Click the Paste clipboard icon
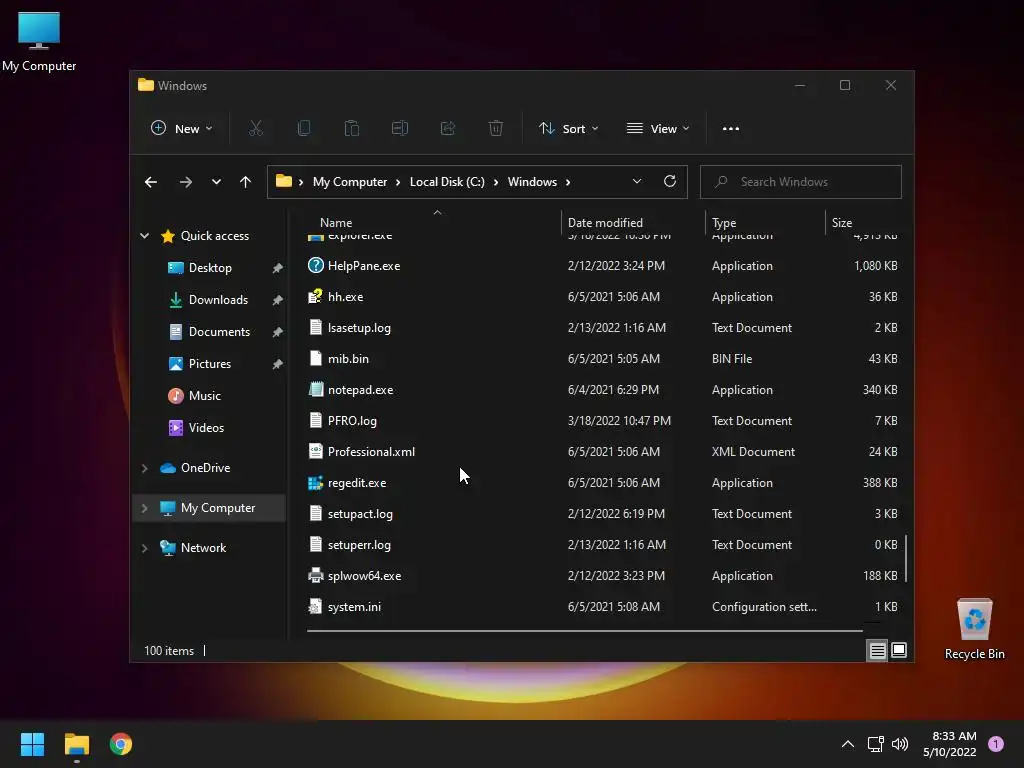 pos(351,128)
